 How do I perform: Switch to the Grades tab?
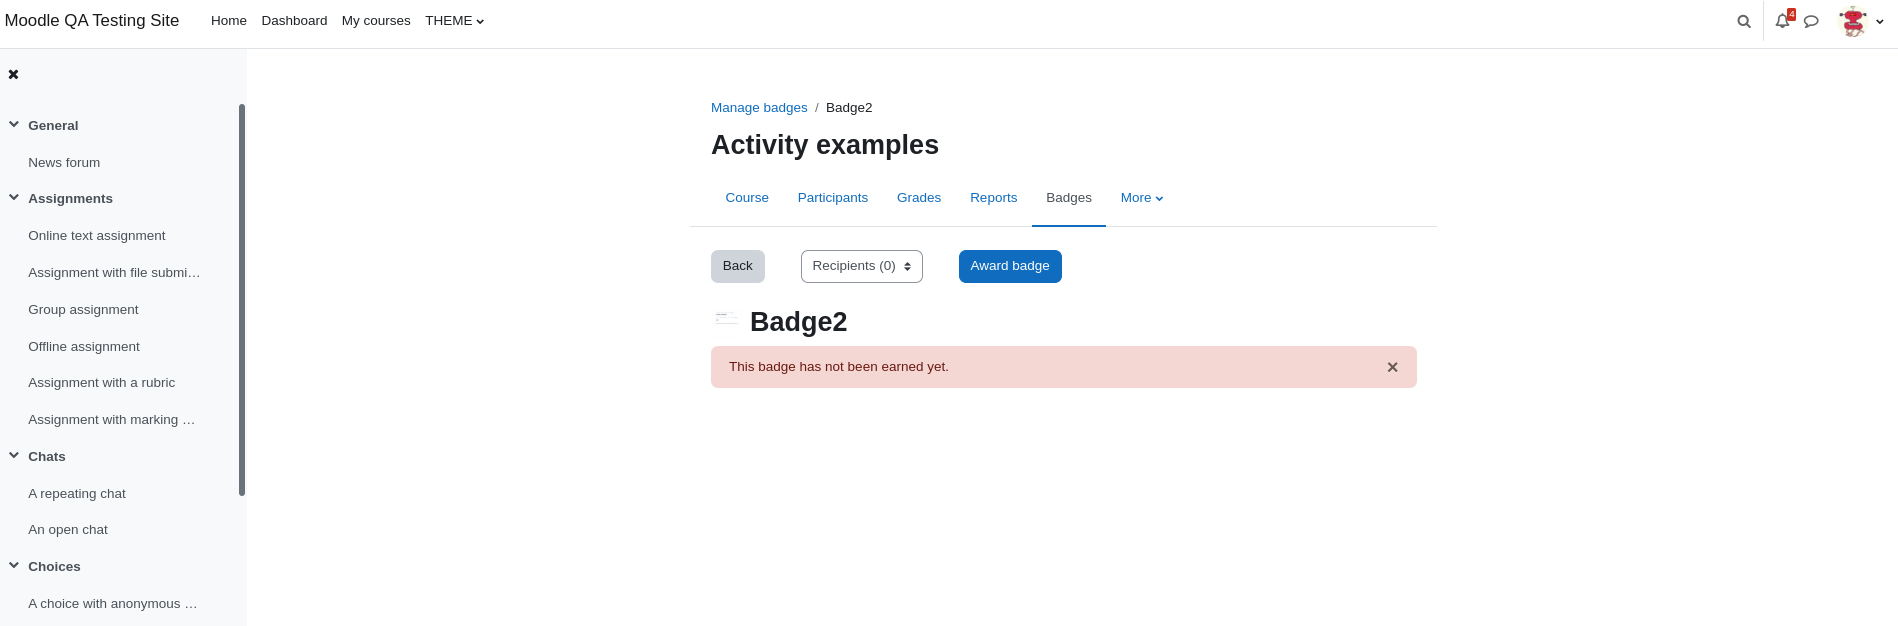[919, 198]
